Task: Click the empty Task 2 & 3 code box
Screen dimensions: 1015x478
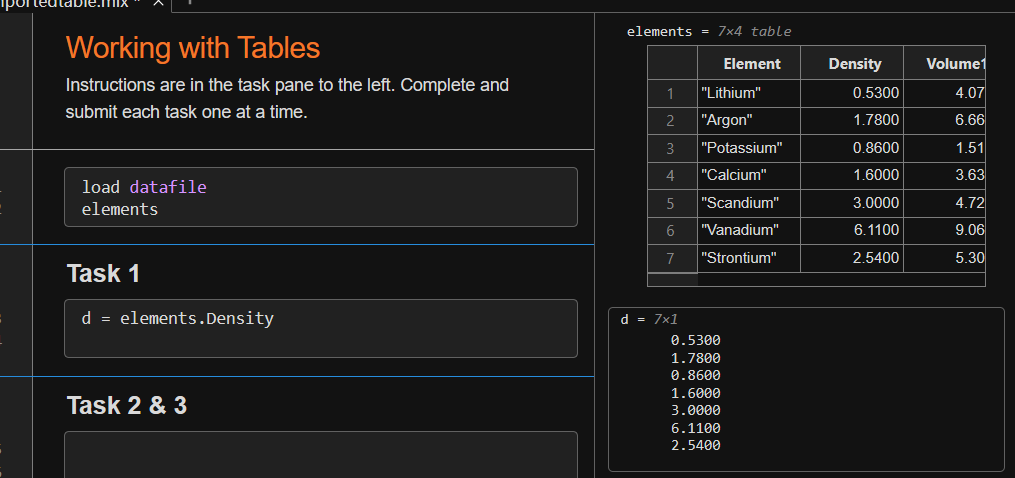Action: [320, 453]
